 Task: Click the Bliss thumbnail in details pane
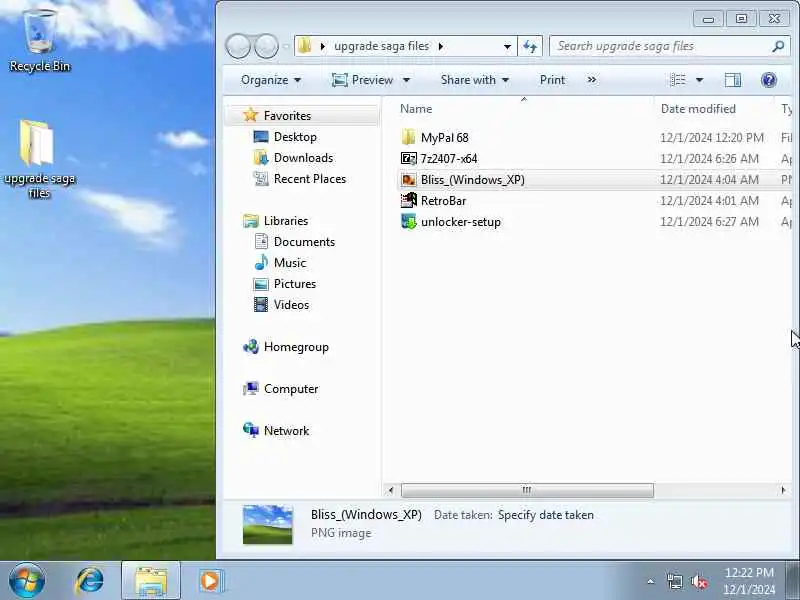(268, 524)
